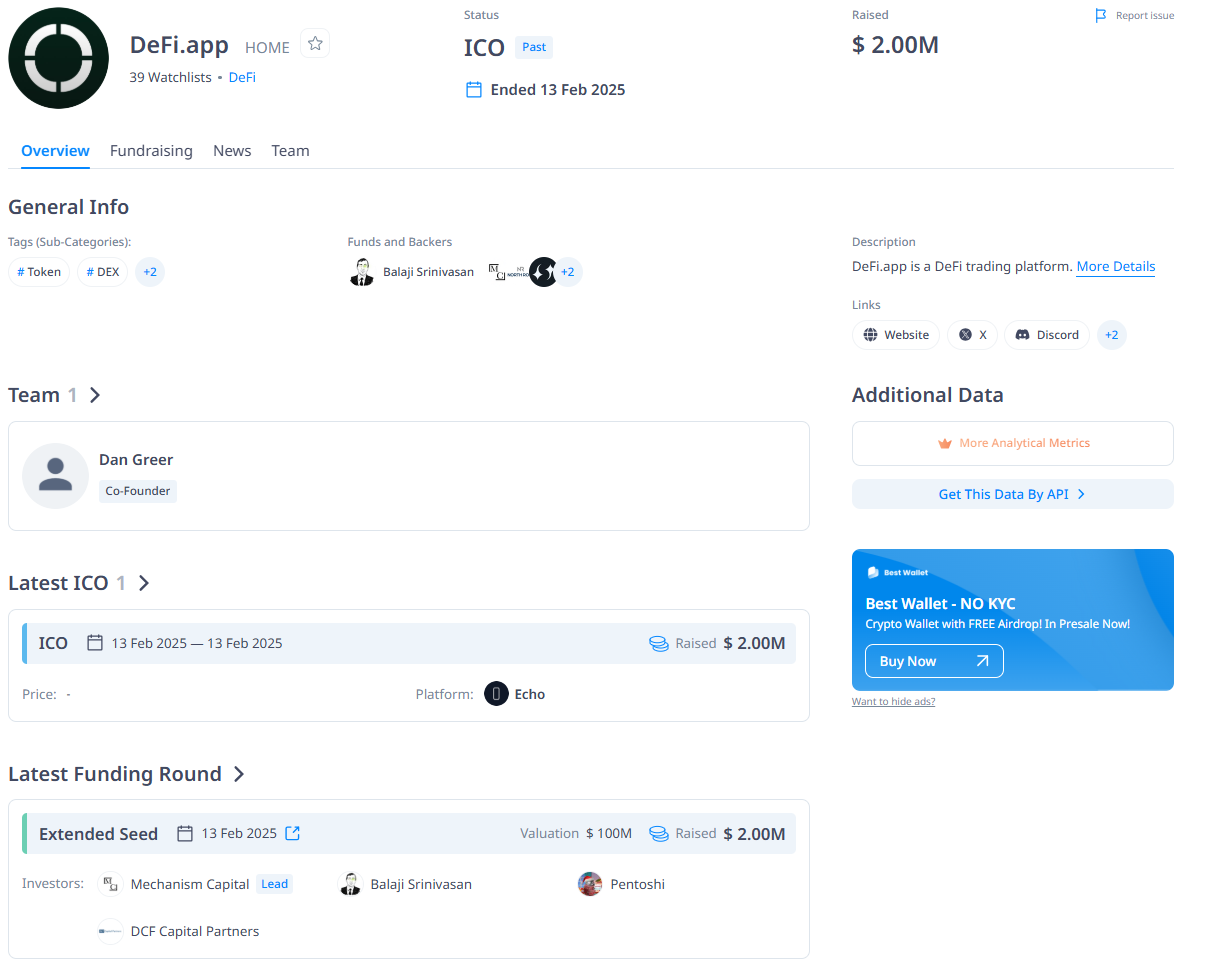This screenshot has width=1216, height=960.
Task: Click the dark star logo in Funds and Backers
Action: click(544, 272)
